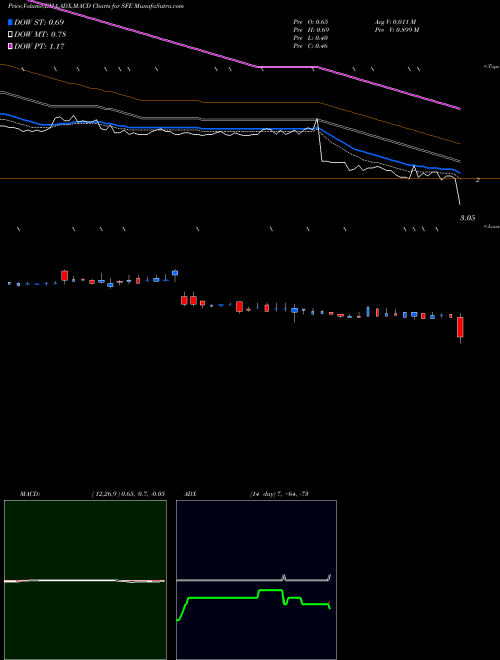Screen dimensions: 500x660
Task: Click the blue DOW ST legend swatch
Action: click(11, 22)
